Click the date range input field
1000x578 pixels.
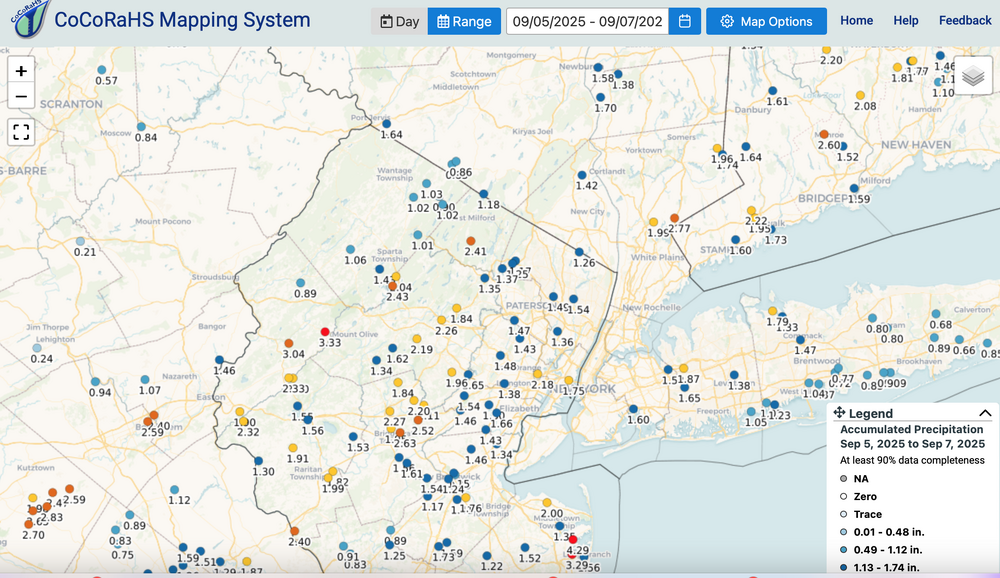pos(587,21)
